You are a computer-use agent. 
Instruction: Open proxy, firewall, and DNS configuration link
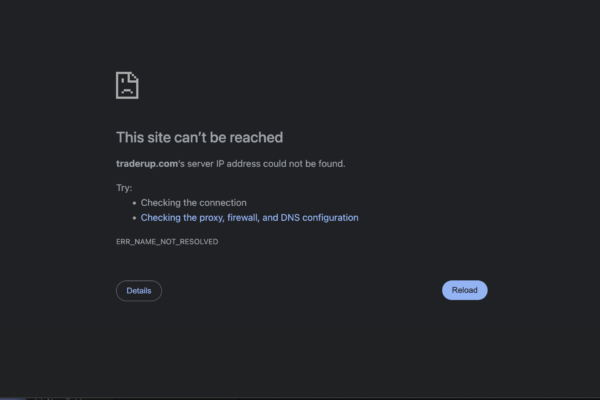(x=249, y=217)
